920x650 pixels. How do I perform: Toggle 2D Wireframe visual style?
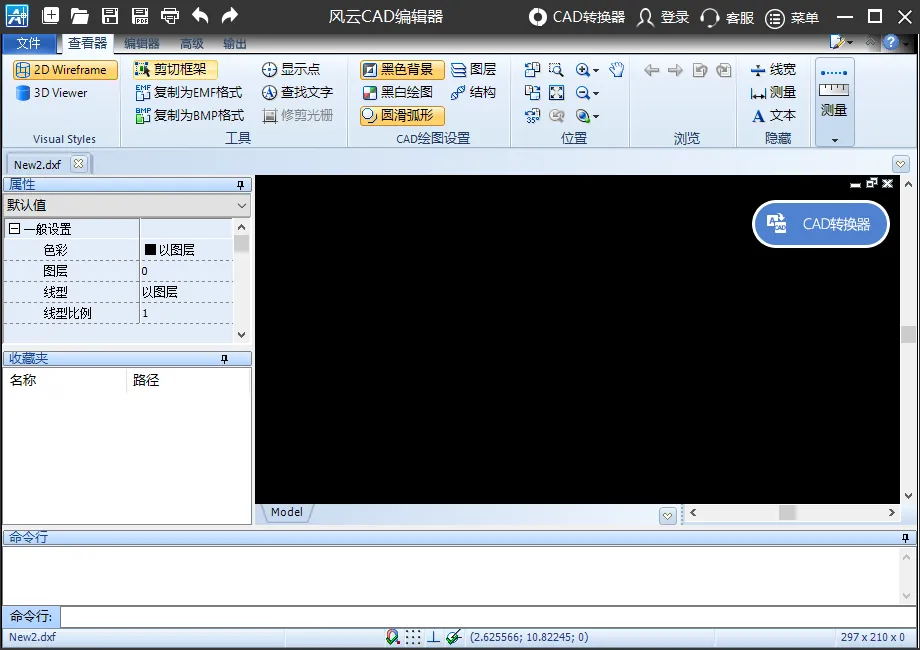click(x=65, y=70)
